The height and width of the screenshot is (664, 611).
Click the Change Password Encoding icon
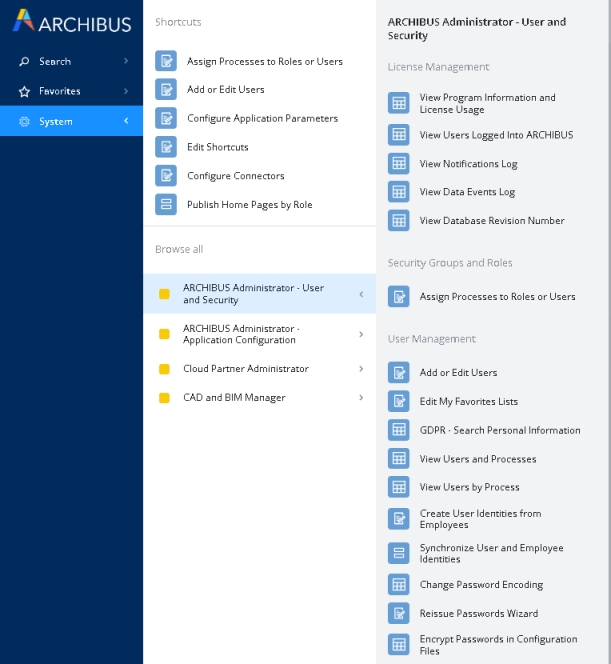[399, 585]
